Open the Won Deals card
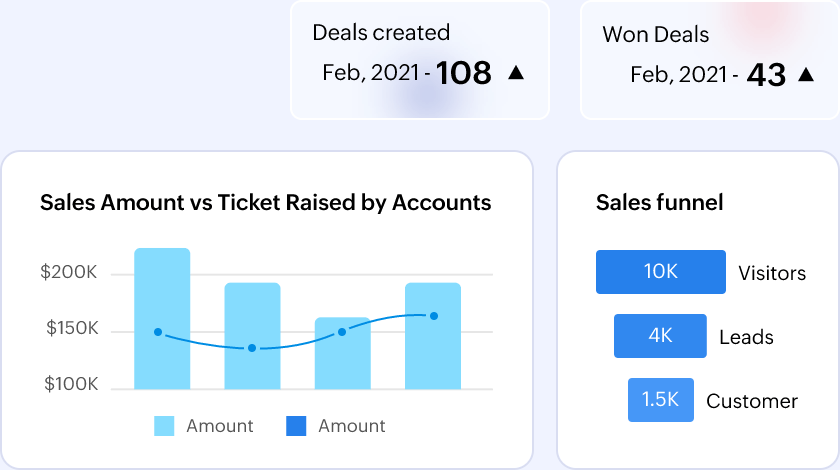Viewport: 840px width, 470px height. pyautogui.click(x=710, y=60)
